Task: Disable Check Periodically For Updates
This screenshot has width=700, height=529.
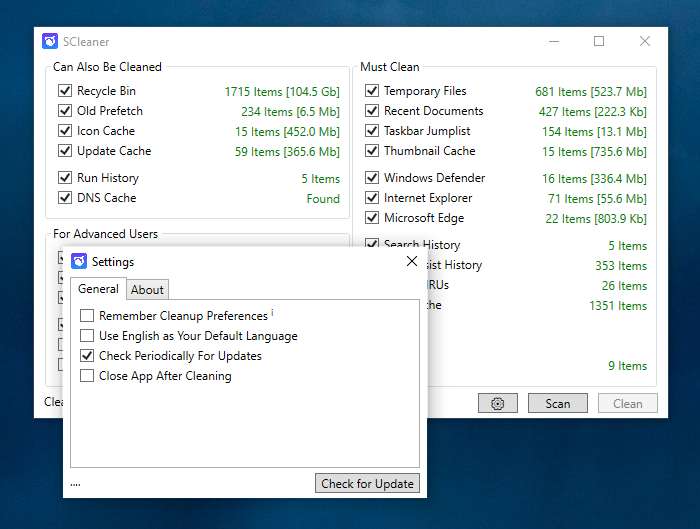Action: [x=87, y=355]
